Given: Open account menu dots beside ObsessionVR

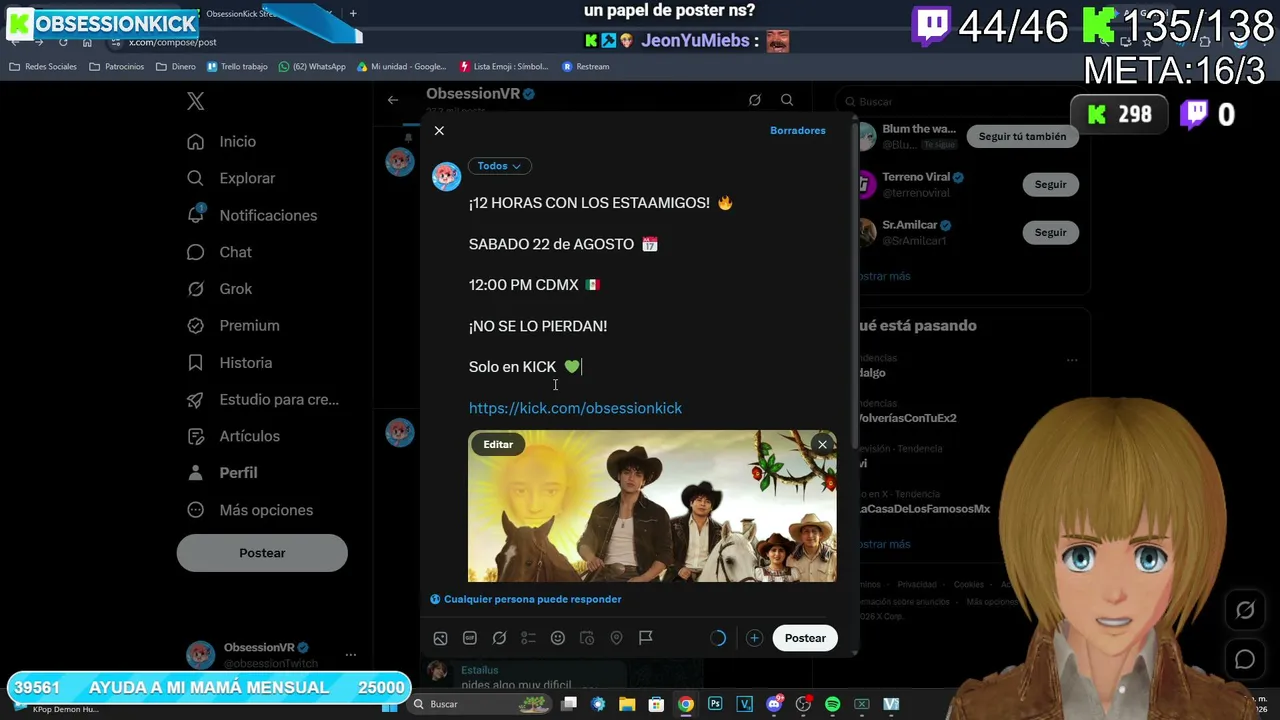Looking at the screenshot, I should (351, 655).
